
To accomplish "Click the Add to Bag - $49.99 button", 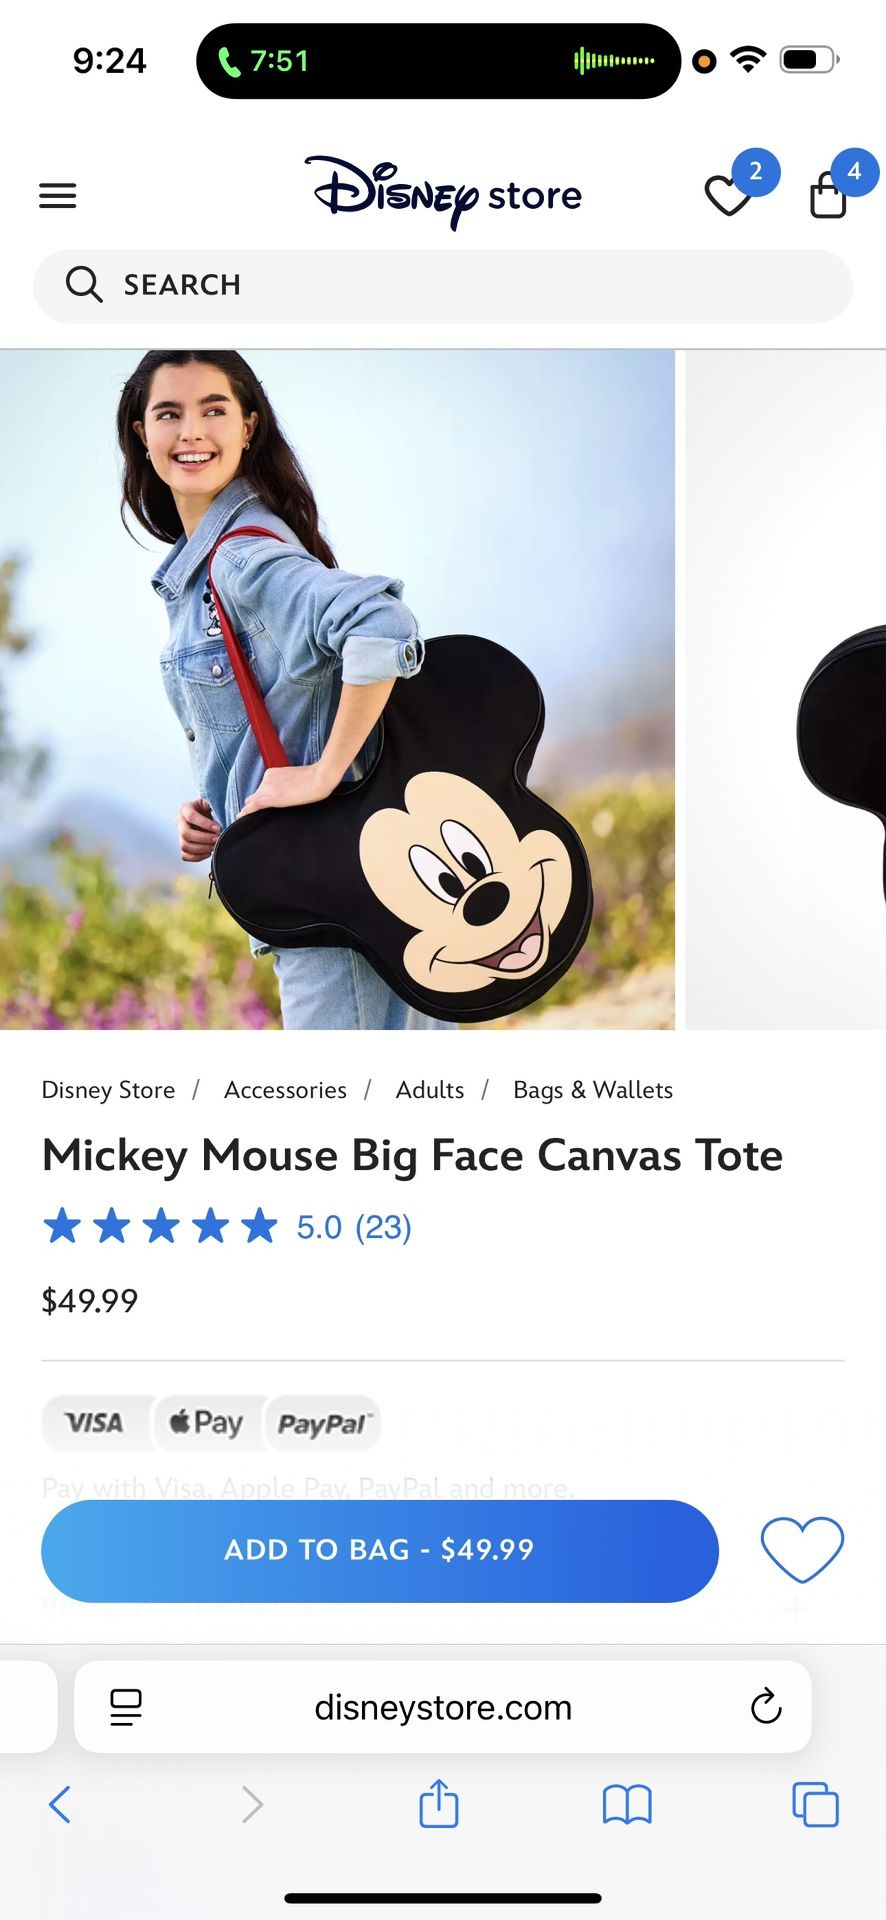I will (380, 1550).
